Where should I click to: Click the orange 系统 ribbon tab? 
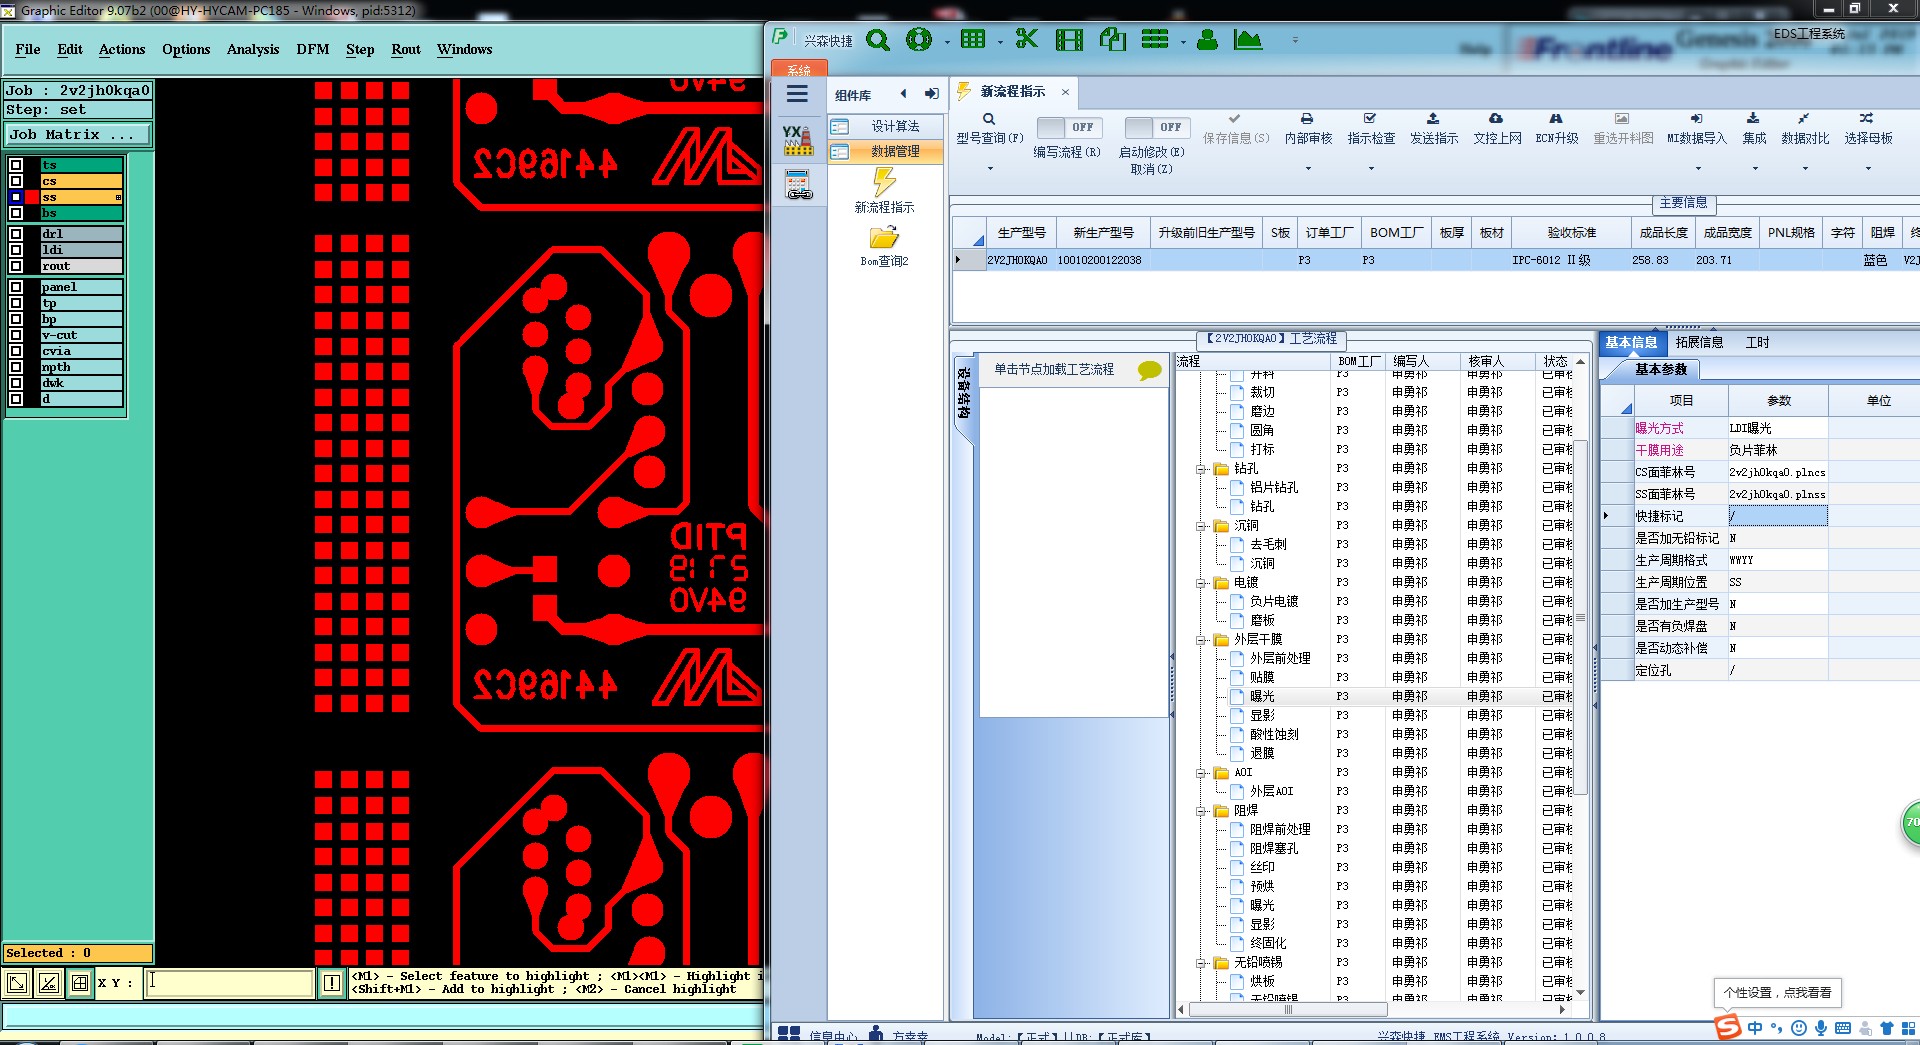(x=799, y=70)
